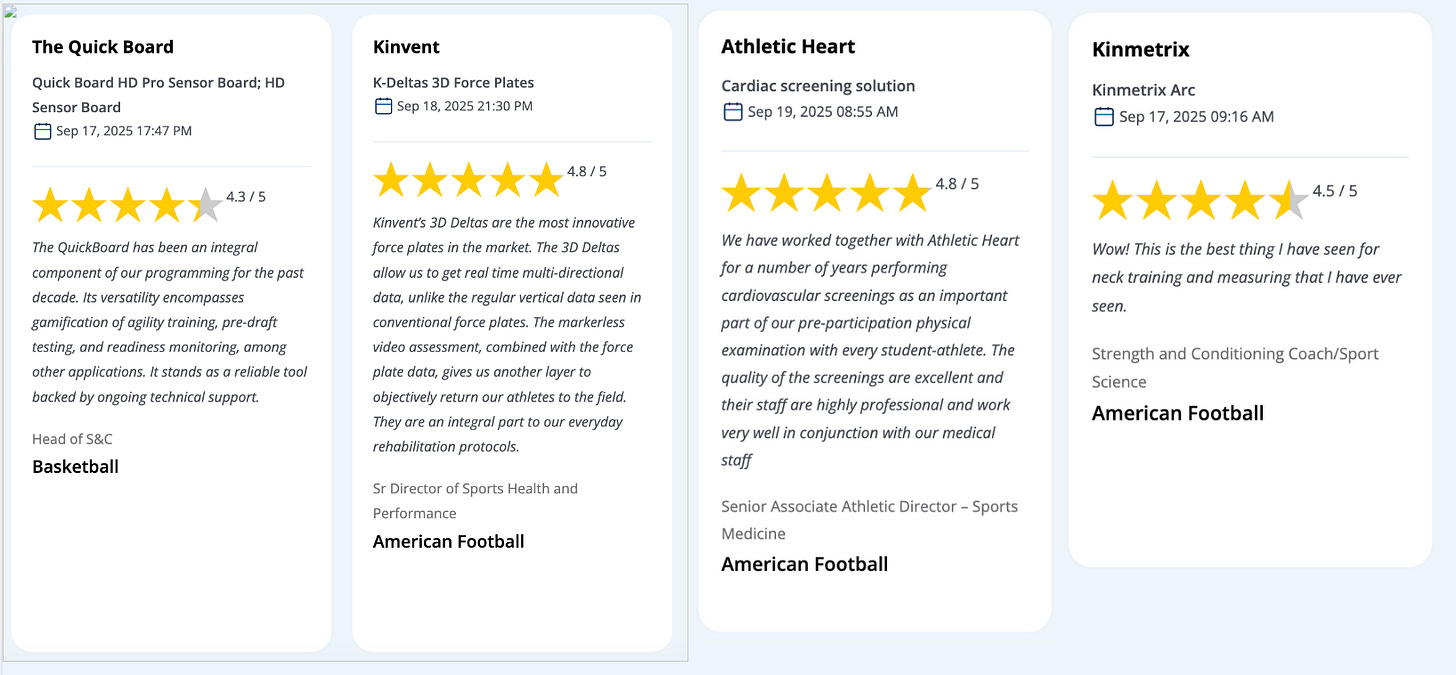This screenshot has height=675, width=1456.
Task: Click calendar icon on the Kinmetrix card
Action: point(1104,117)
